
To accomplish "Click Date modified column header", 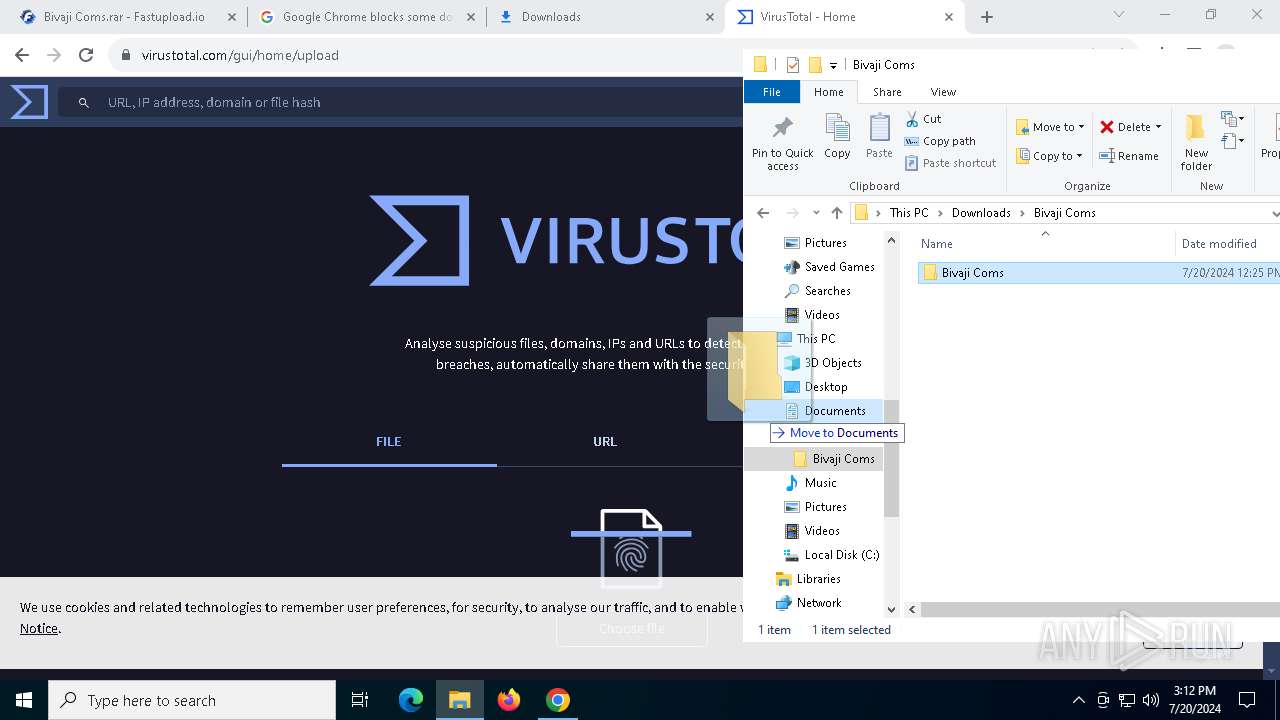I will pos(1219,244).
